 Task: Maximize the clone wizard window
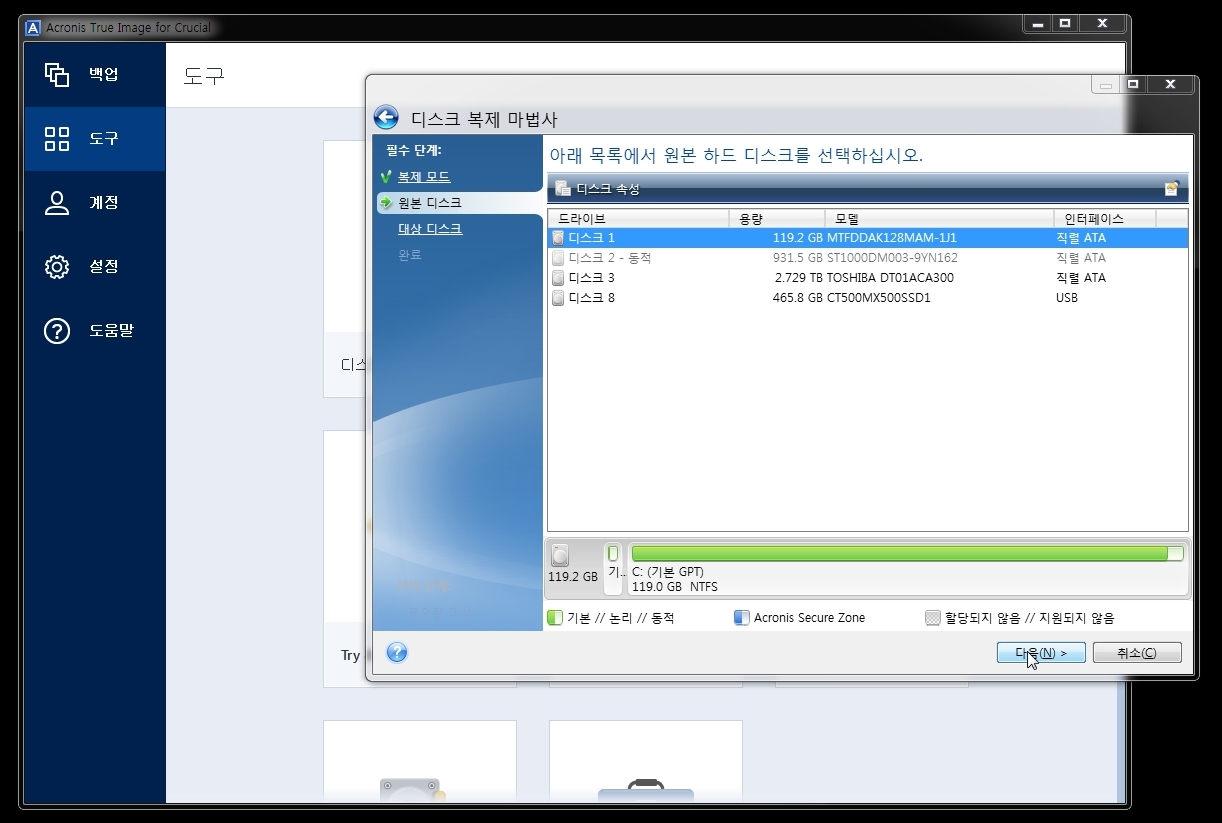(x=1133, y=85)
